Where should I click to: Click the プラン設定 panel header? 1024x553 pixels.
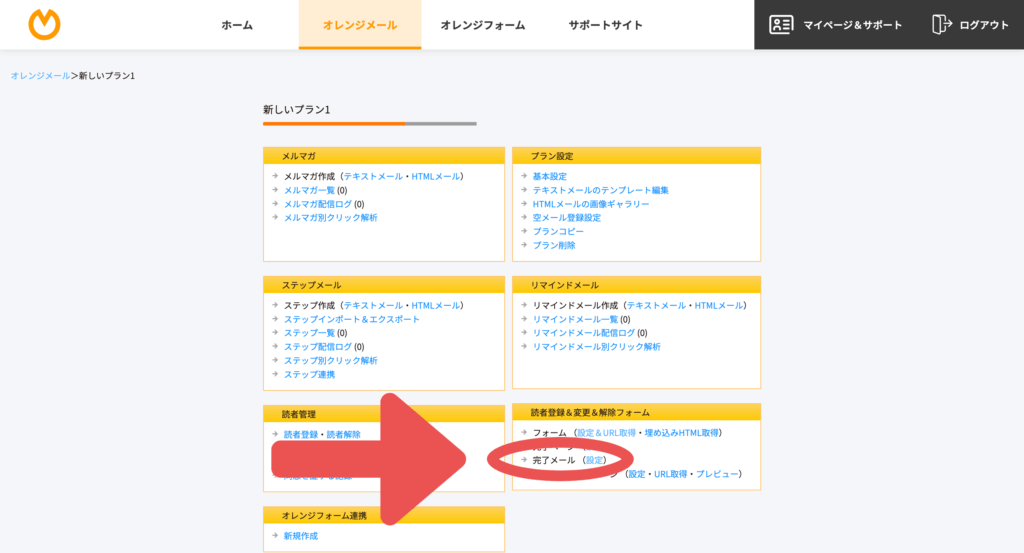point(637,156)
